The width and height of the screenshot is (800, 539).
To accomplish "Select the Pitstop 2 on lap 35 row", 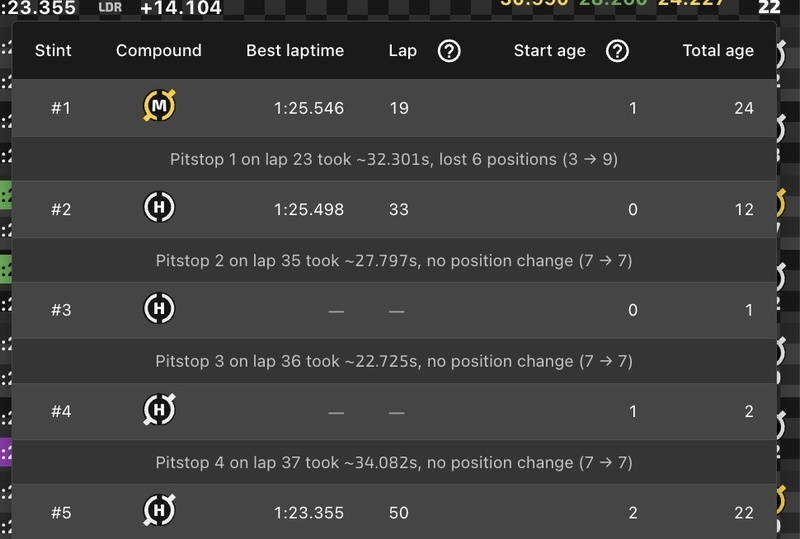I will click(x=394, y=261).
